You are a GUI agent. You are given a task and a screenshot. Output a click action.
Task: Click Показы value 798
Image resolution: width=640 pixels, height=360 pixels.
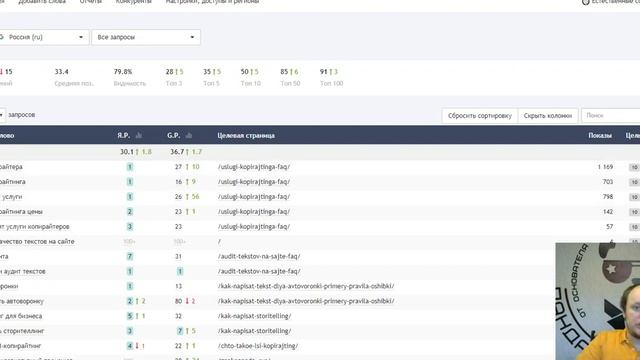click(x=608, y=197)
